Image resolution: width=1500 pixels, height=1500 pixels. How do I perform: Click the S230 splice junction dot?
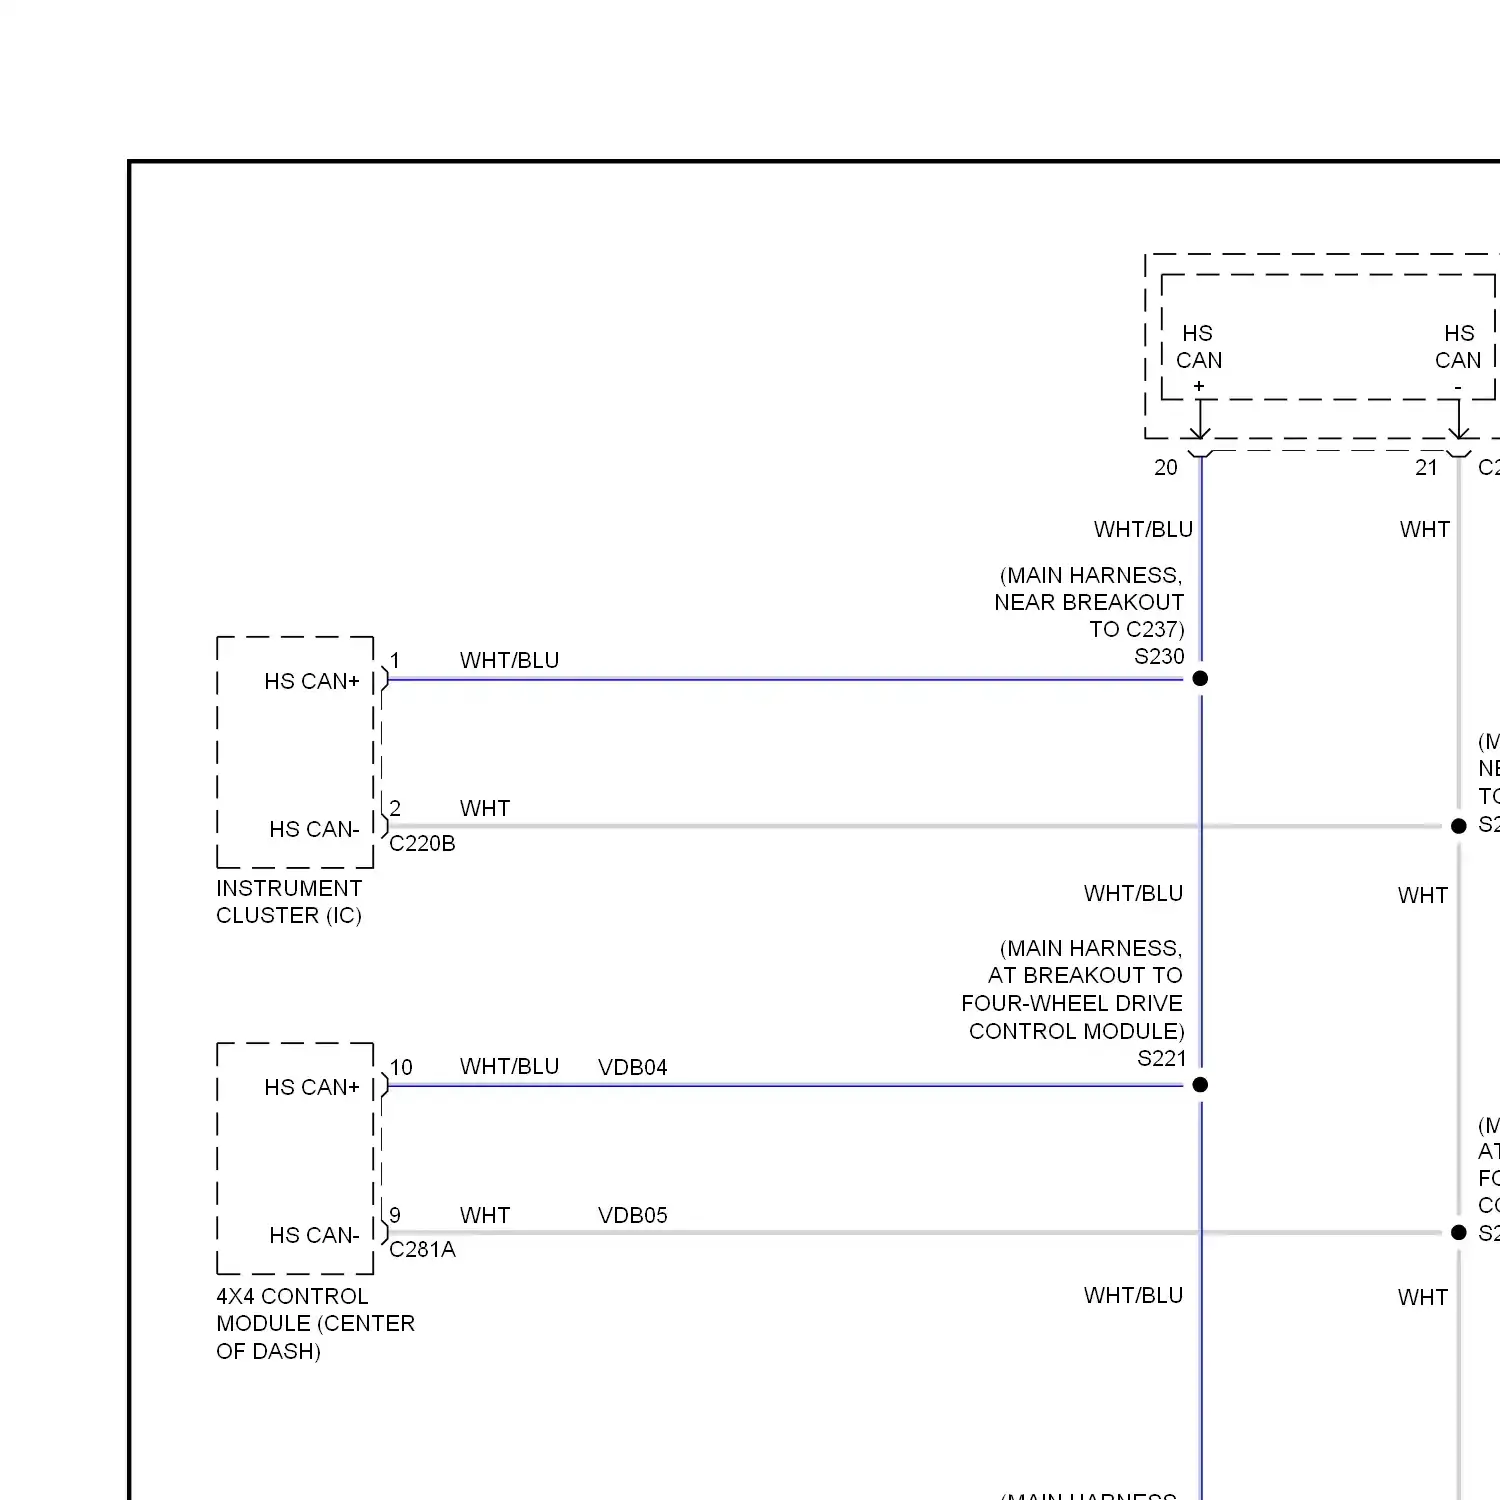click(x=1200, y=679)
